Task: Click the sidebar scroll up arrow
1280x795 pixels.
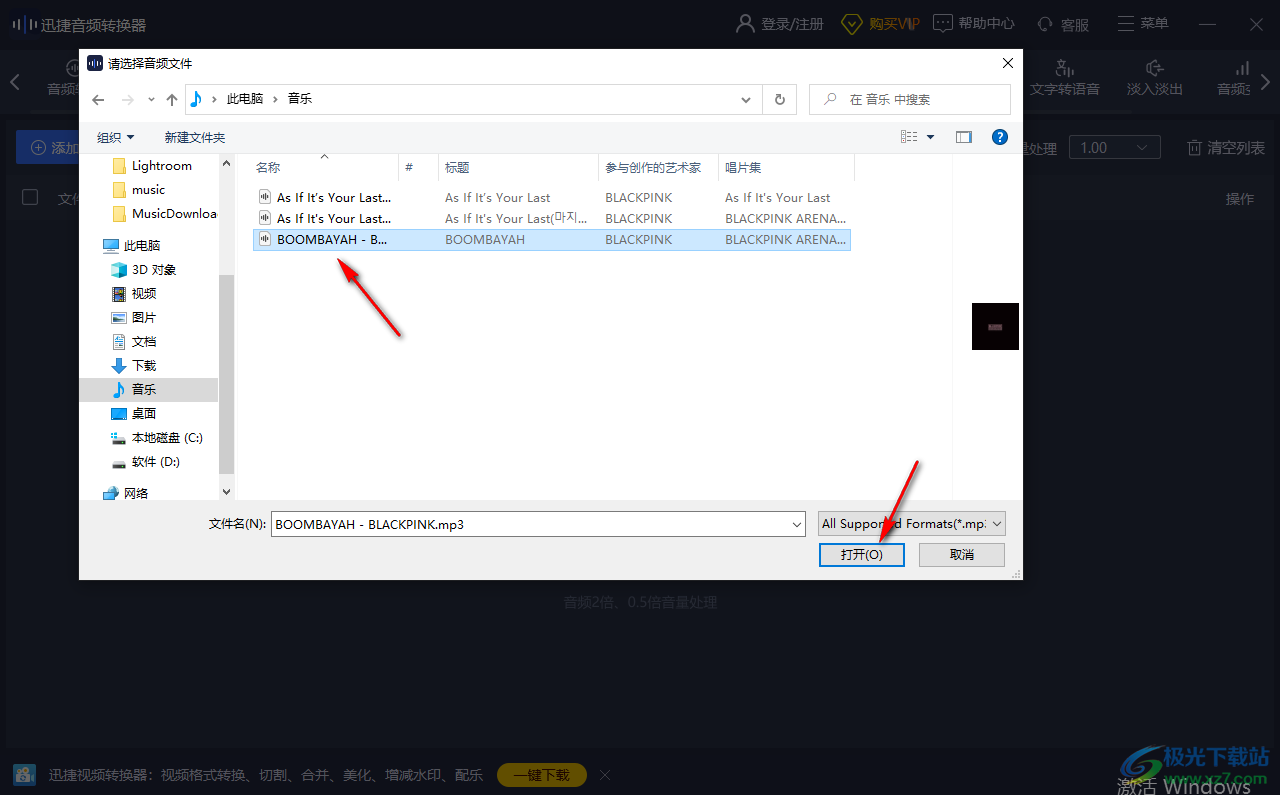Action: (x=226, y=164)
